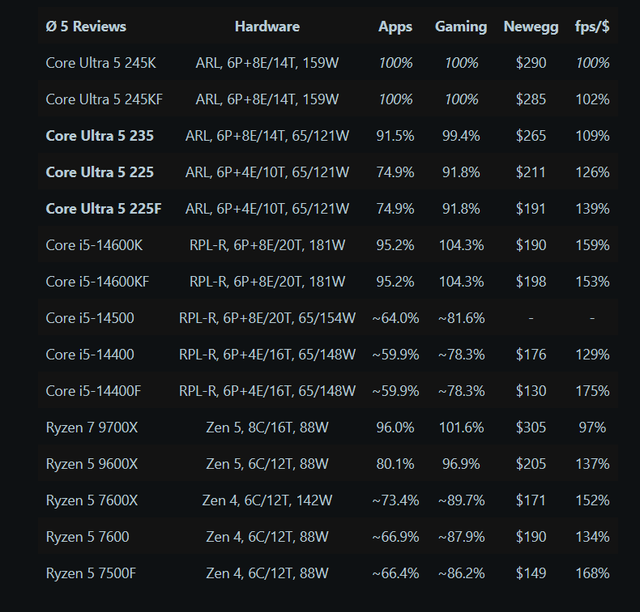This screenshot has height=612, width=640.
Task: Click the 102% fps/$ value
Action: click(x=592, y=99)
